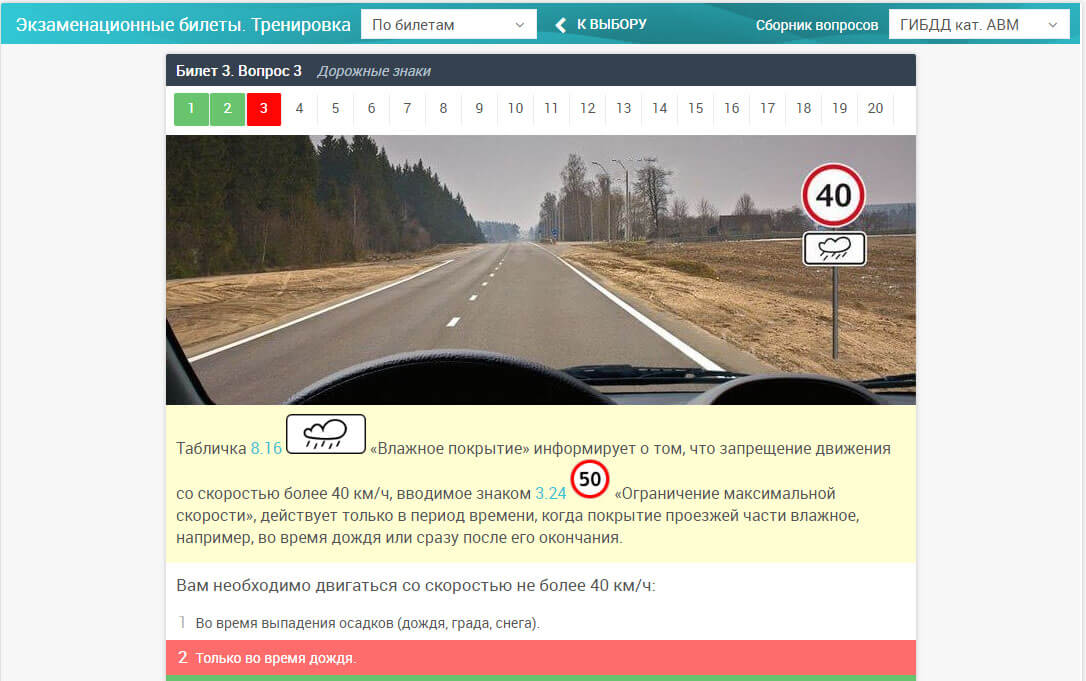Click the back arrow icon beside К ВЫБОРУ

click(560, 25)
